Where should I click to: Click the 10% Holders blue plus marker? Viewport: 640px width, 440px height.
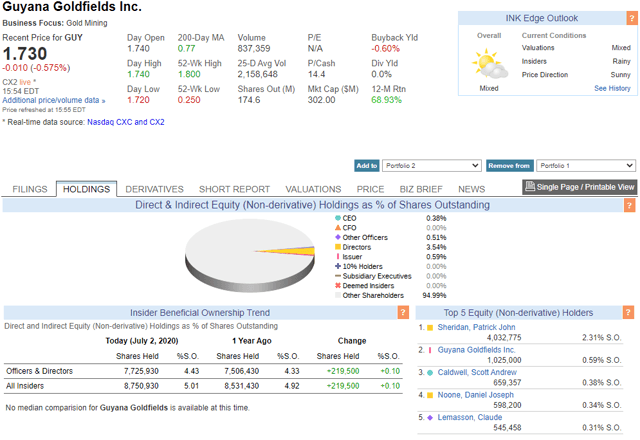(x=338, y=266)
